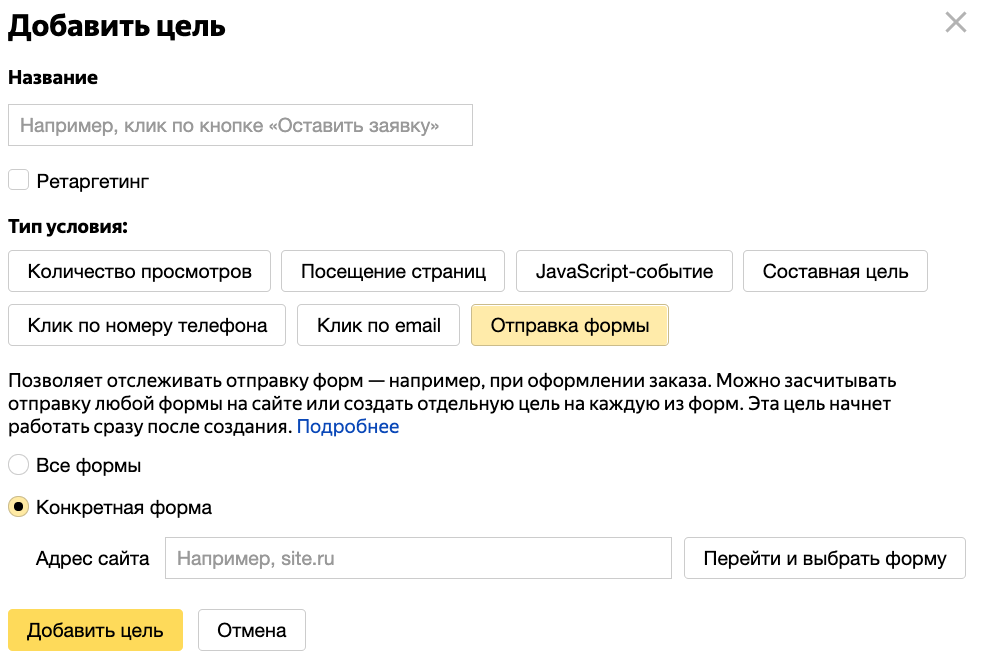Close the Добавить цель dialog with X
This screenshot has height=660, width=982.
coord(955,23)
